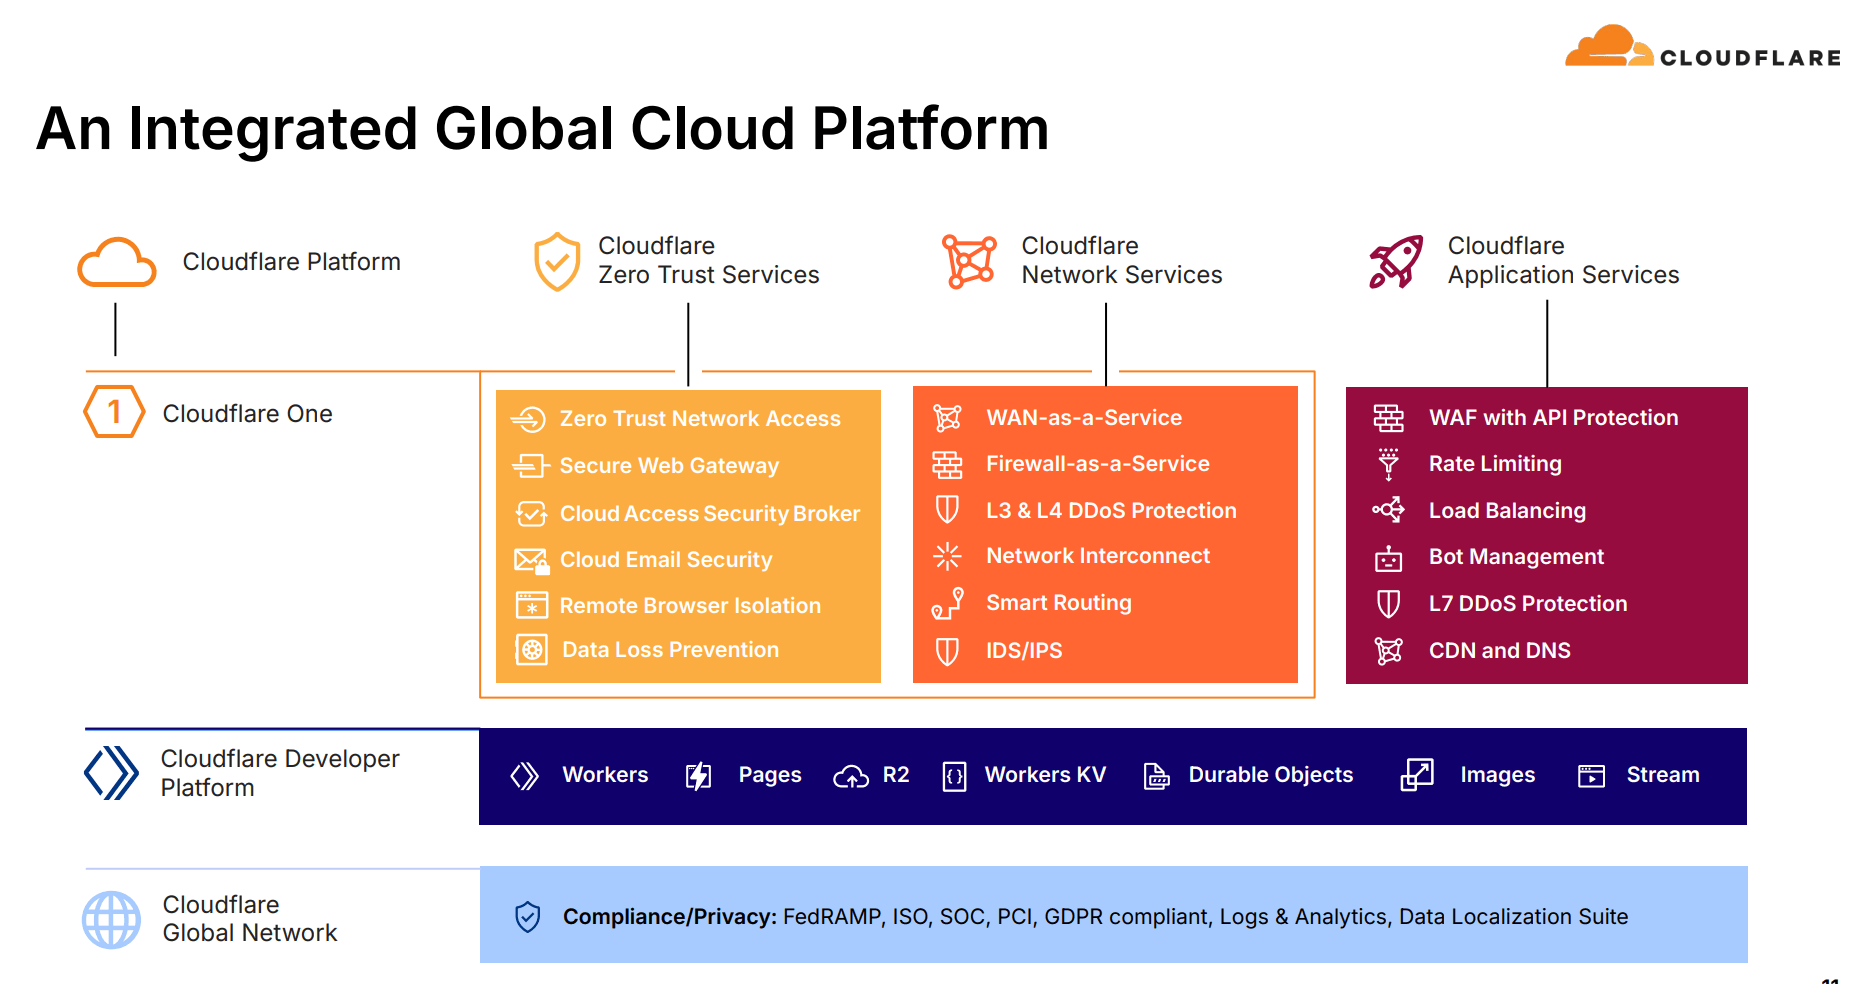Select the Cloudflare One hexagon icon

(114, 412)
